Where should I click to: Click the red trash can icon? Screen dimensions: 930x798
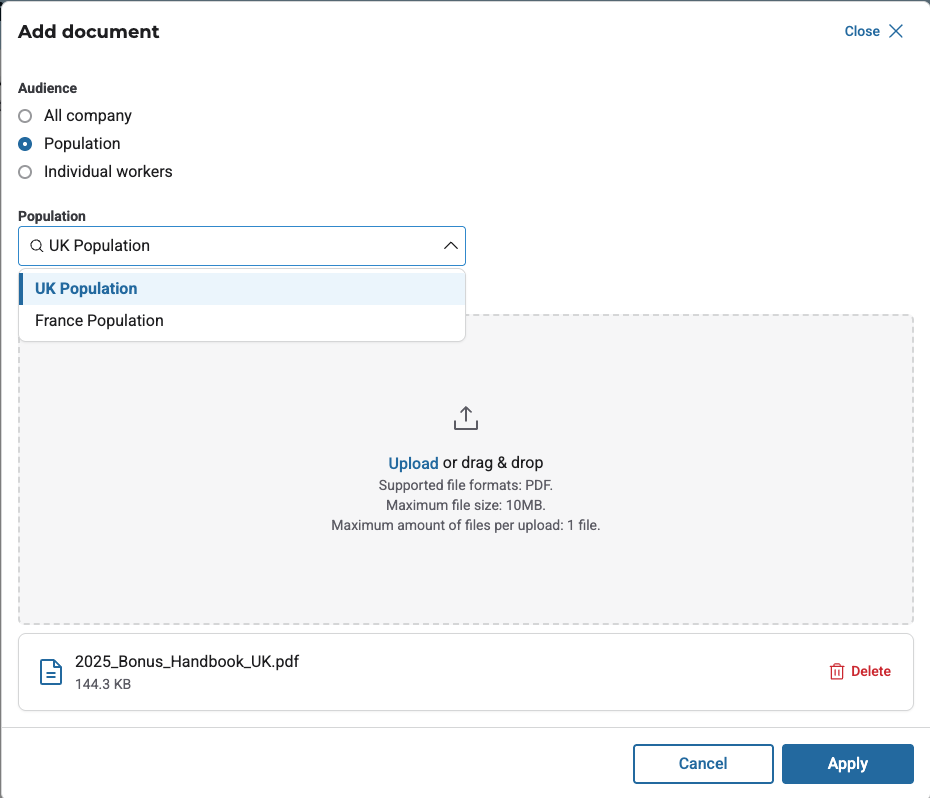click(x=837, y=672)
